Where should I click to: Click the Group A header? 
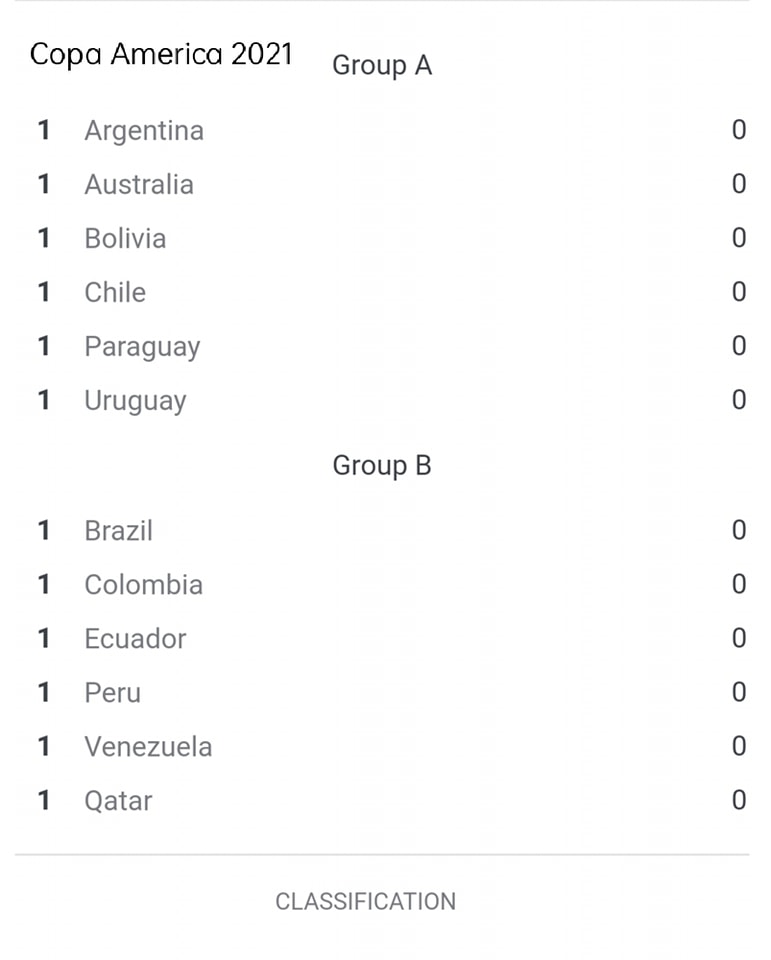click(382, 66)
